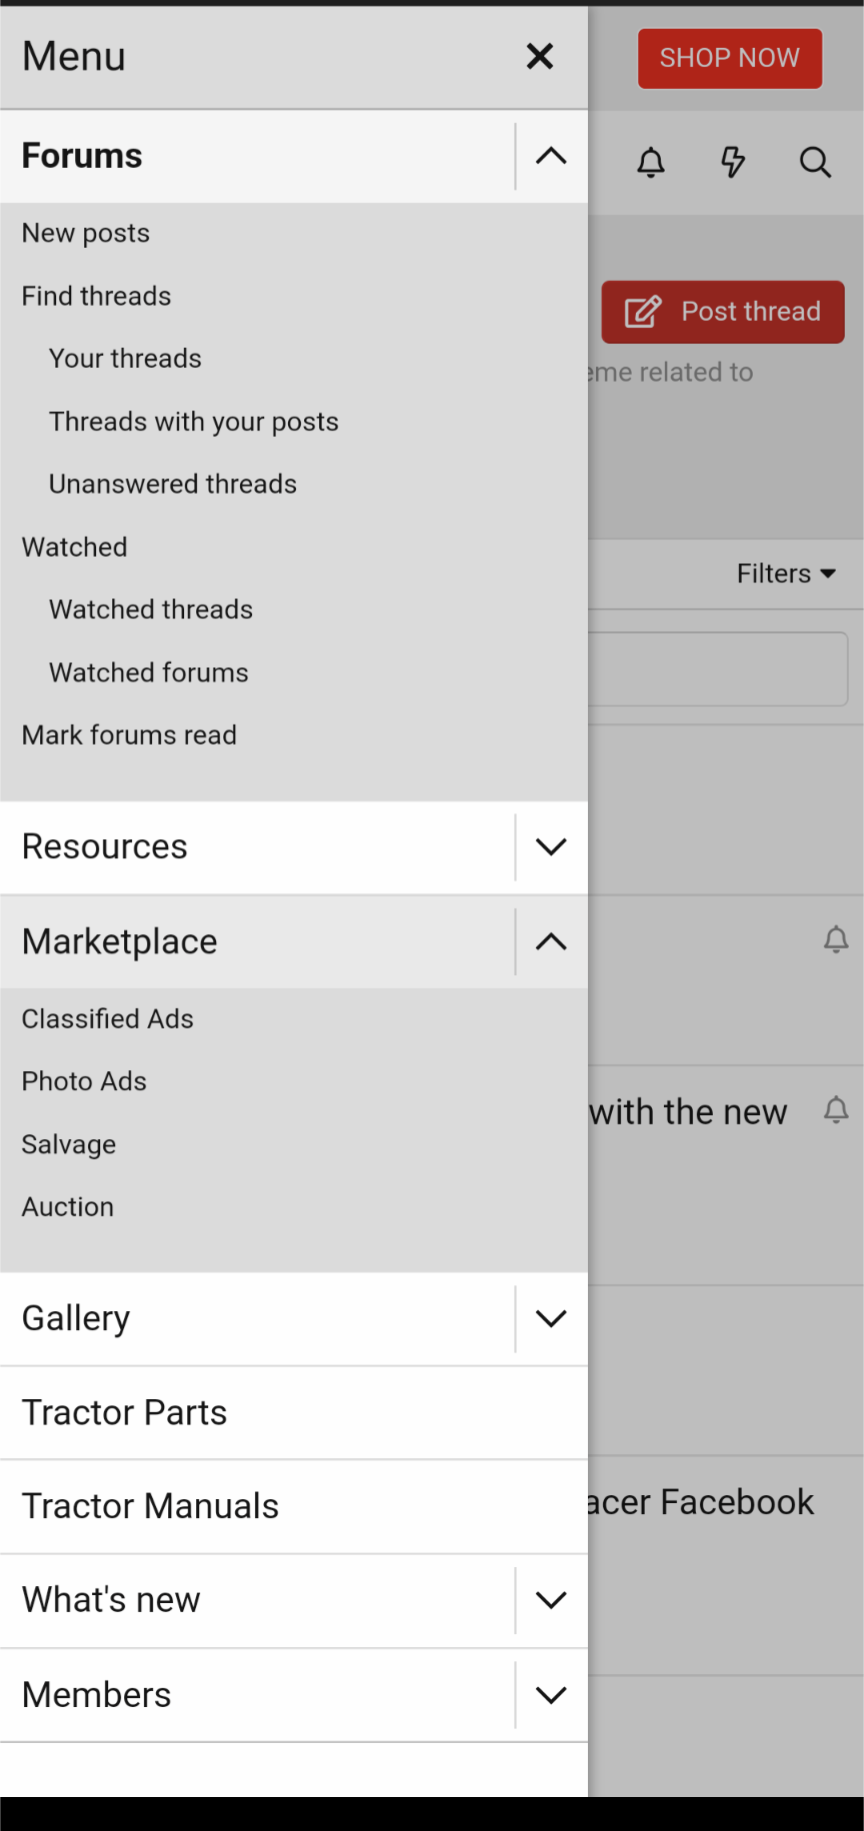Open the lightning bolt activity icon

point(733,162)
